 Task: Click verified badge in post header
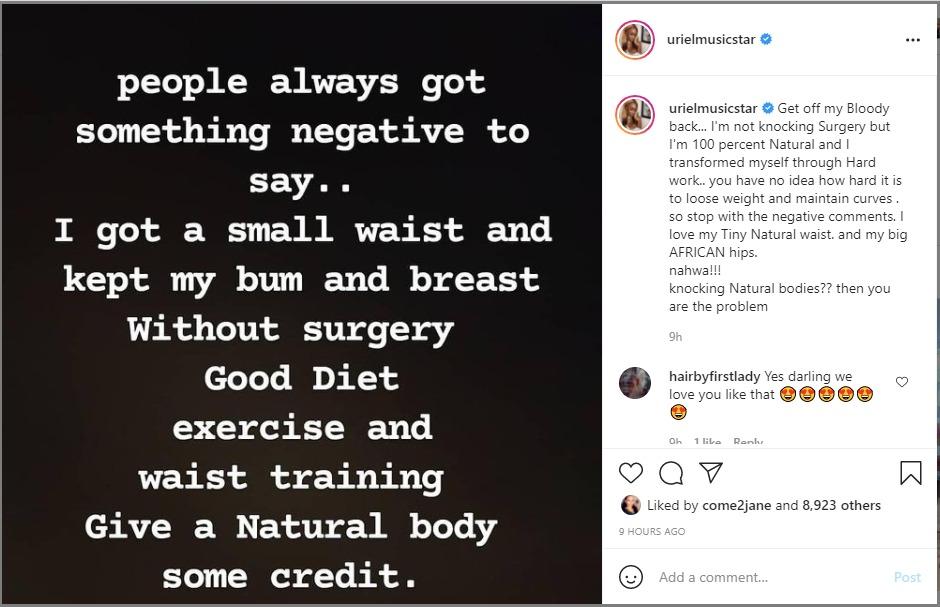[x=766, y=40]
